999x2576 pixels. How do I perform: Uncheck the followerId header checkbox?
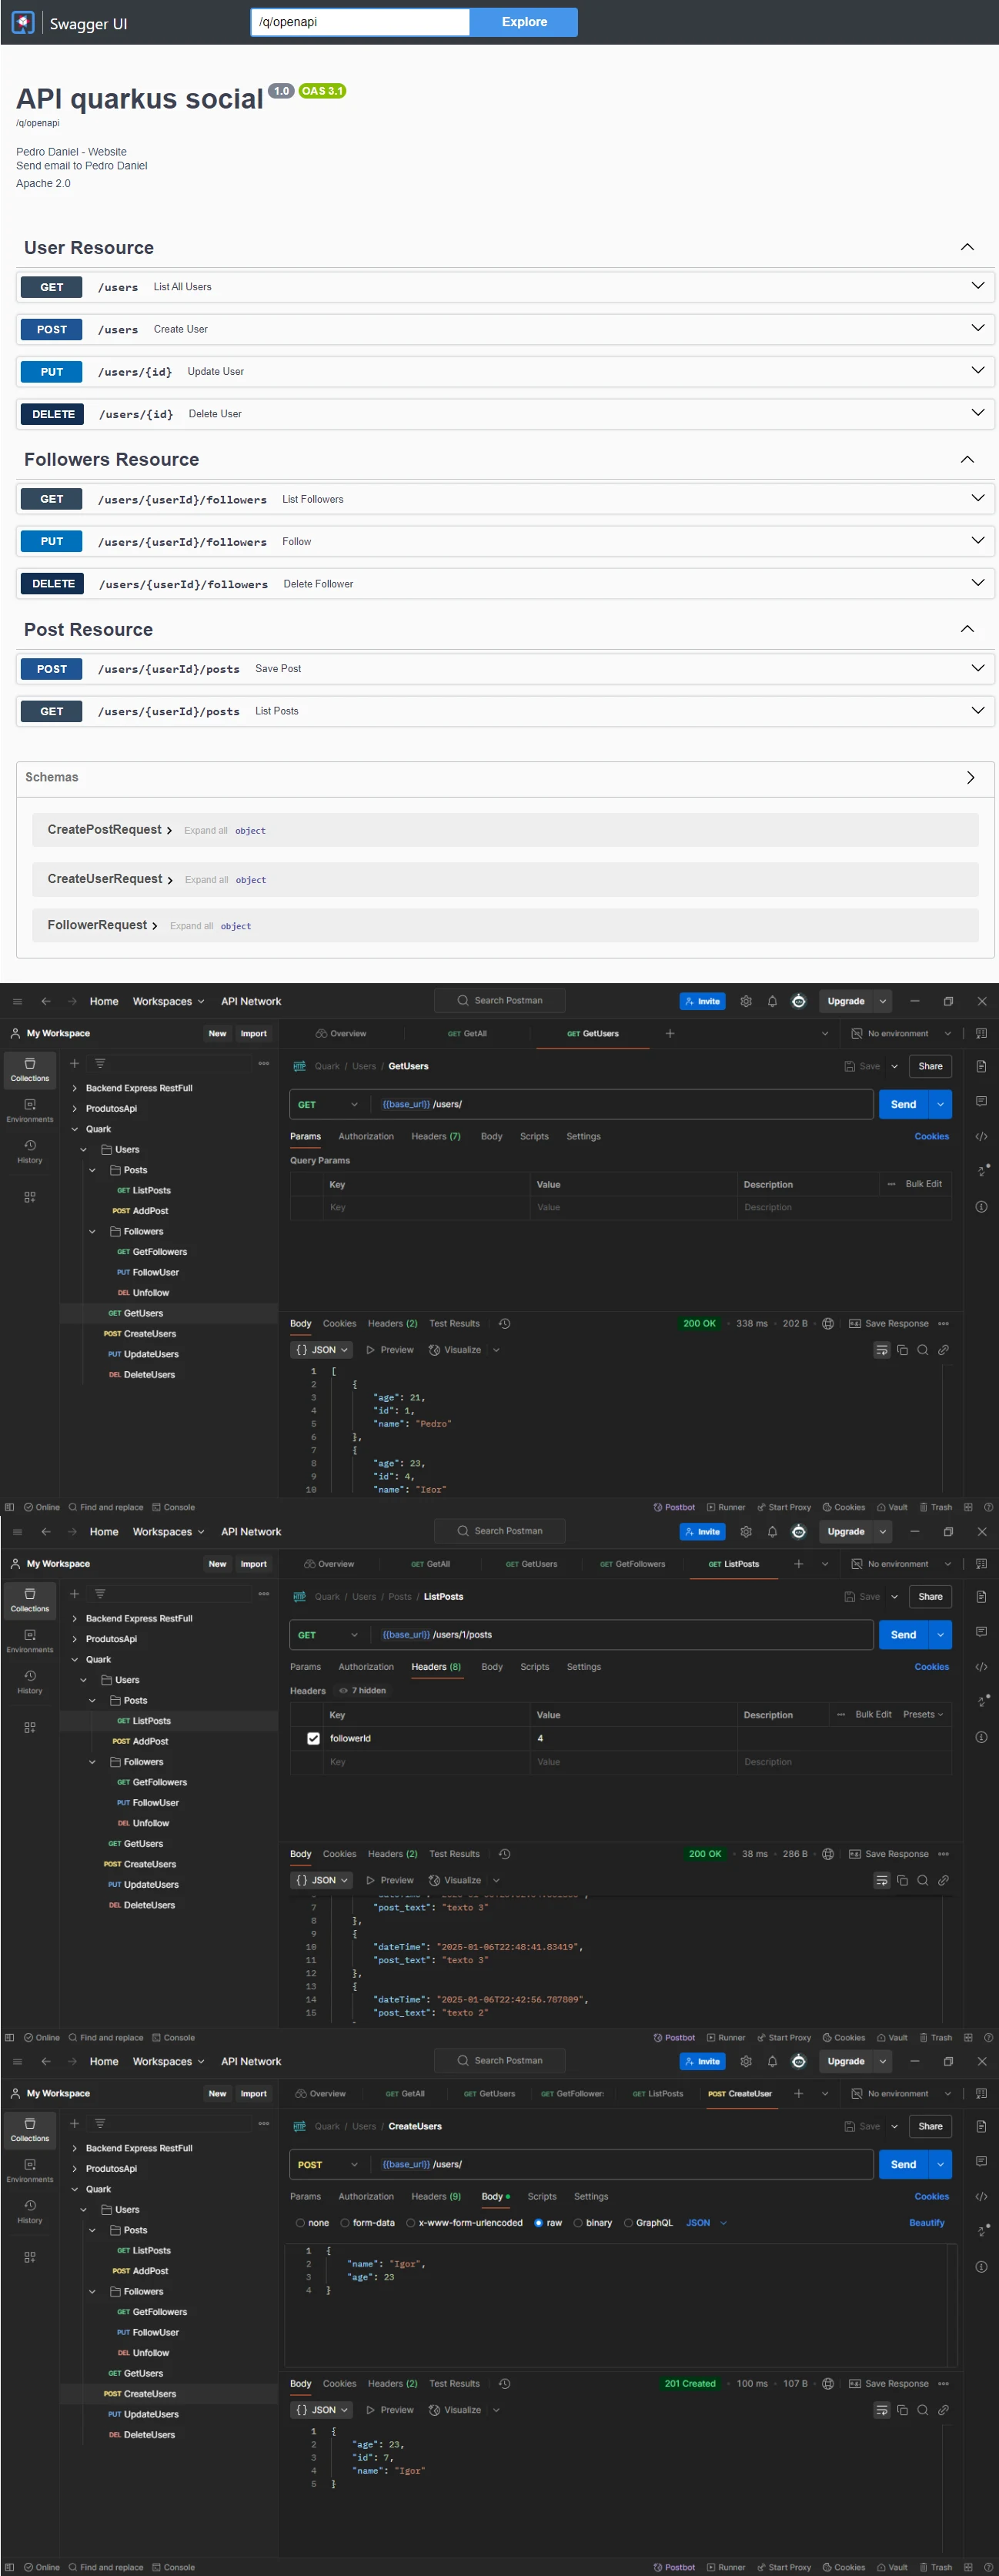(313, 1738)
